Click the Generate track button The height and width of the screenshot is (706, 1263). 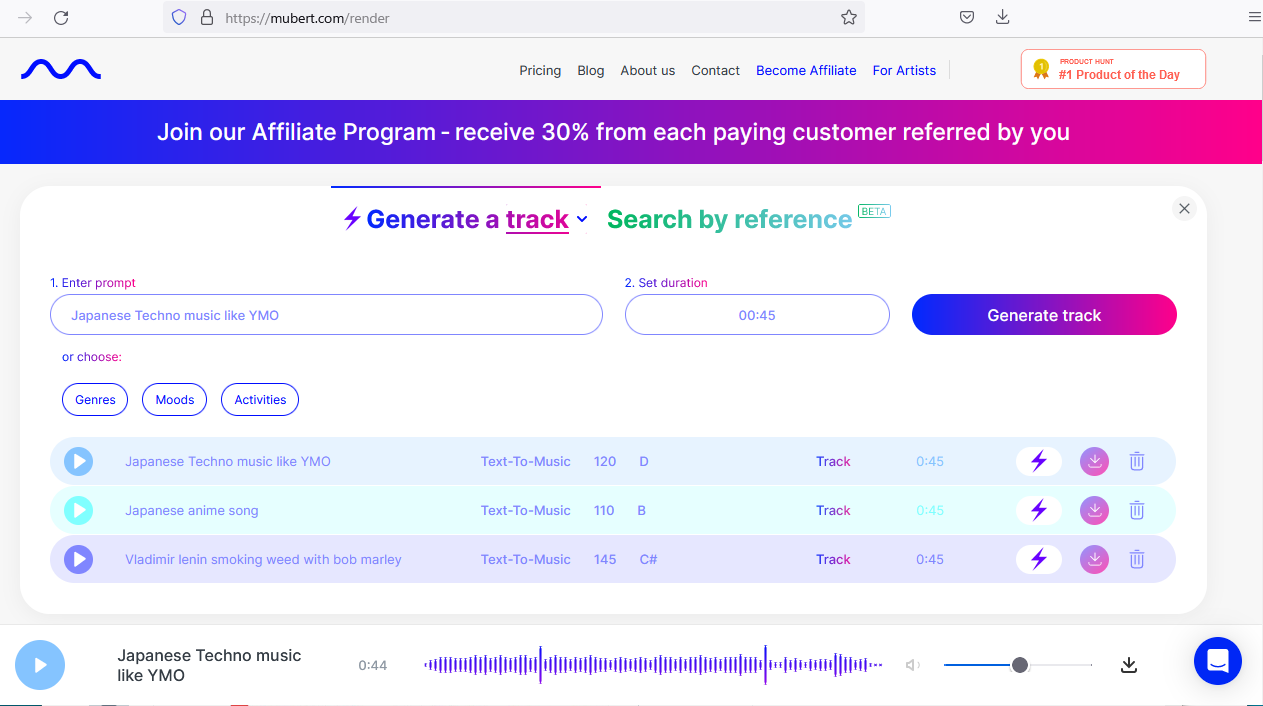[x=1044, y=315]
